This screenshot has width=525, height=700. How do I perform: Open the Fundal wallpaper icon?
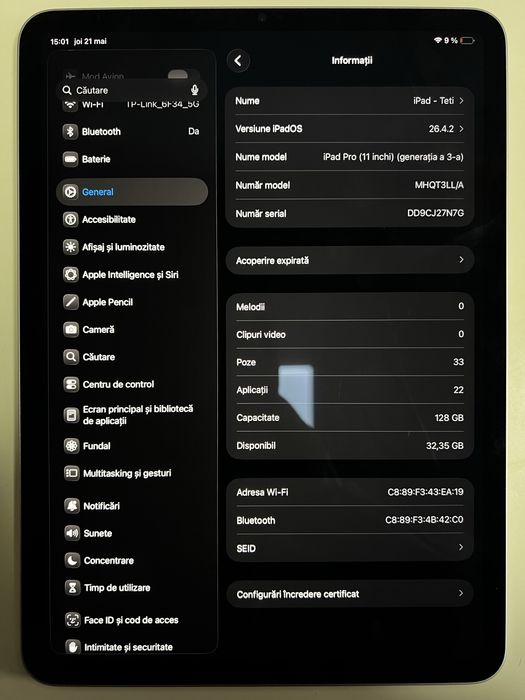pos(71,446)
